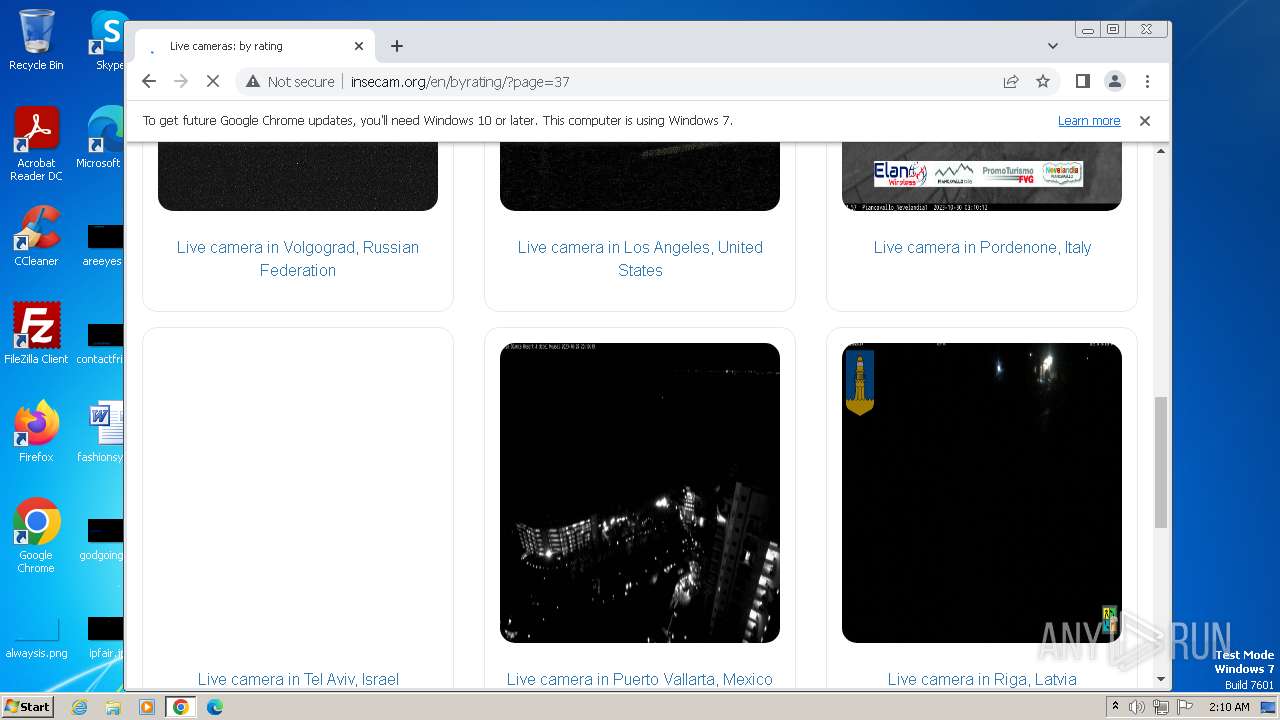This screenshot has height=720, width=1280.
Task: Open a new tab
Action: 397,46
